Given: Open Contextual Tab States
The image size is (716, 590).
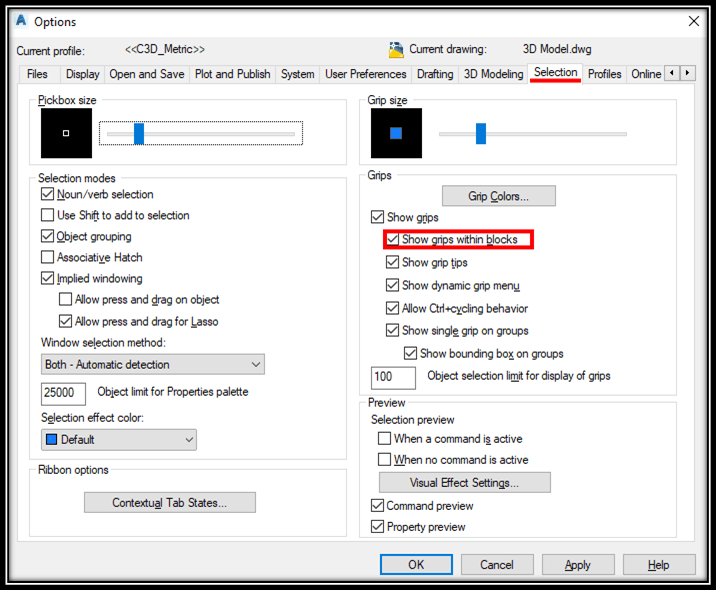Looking at the screenshot, I should [170, 502].
